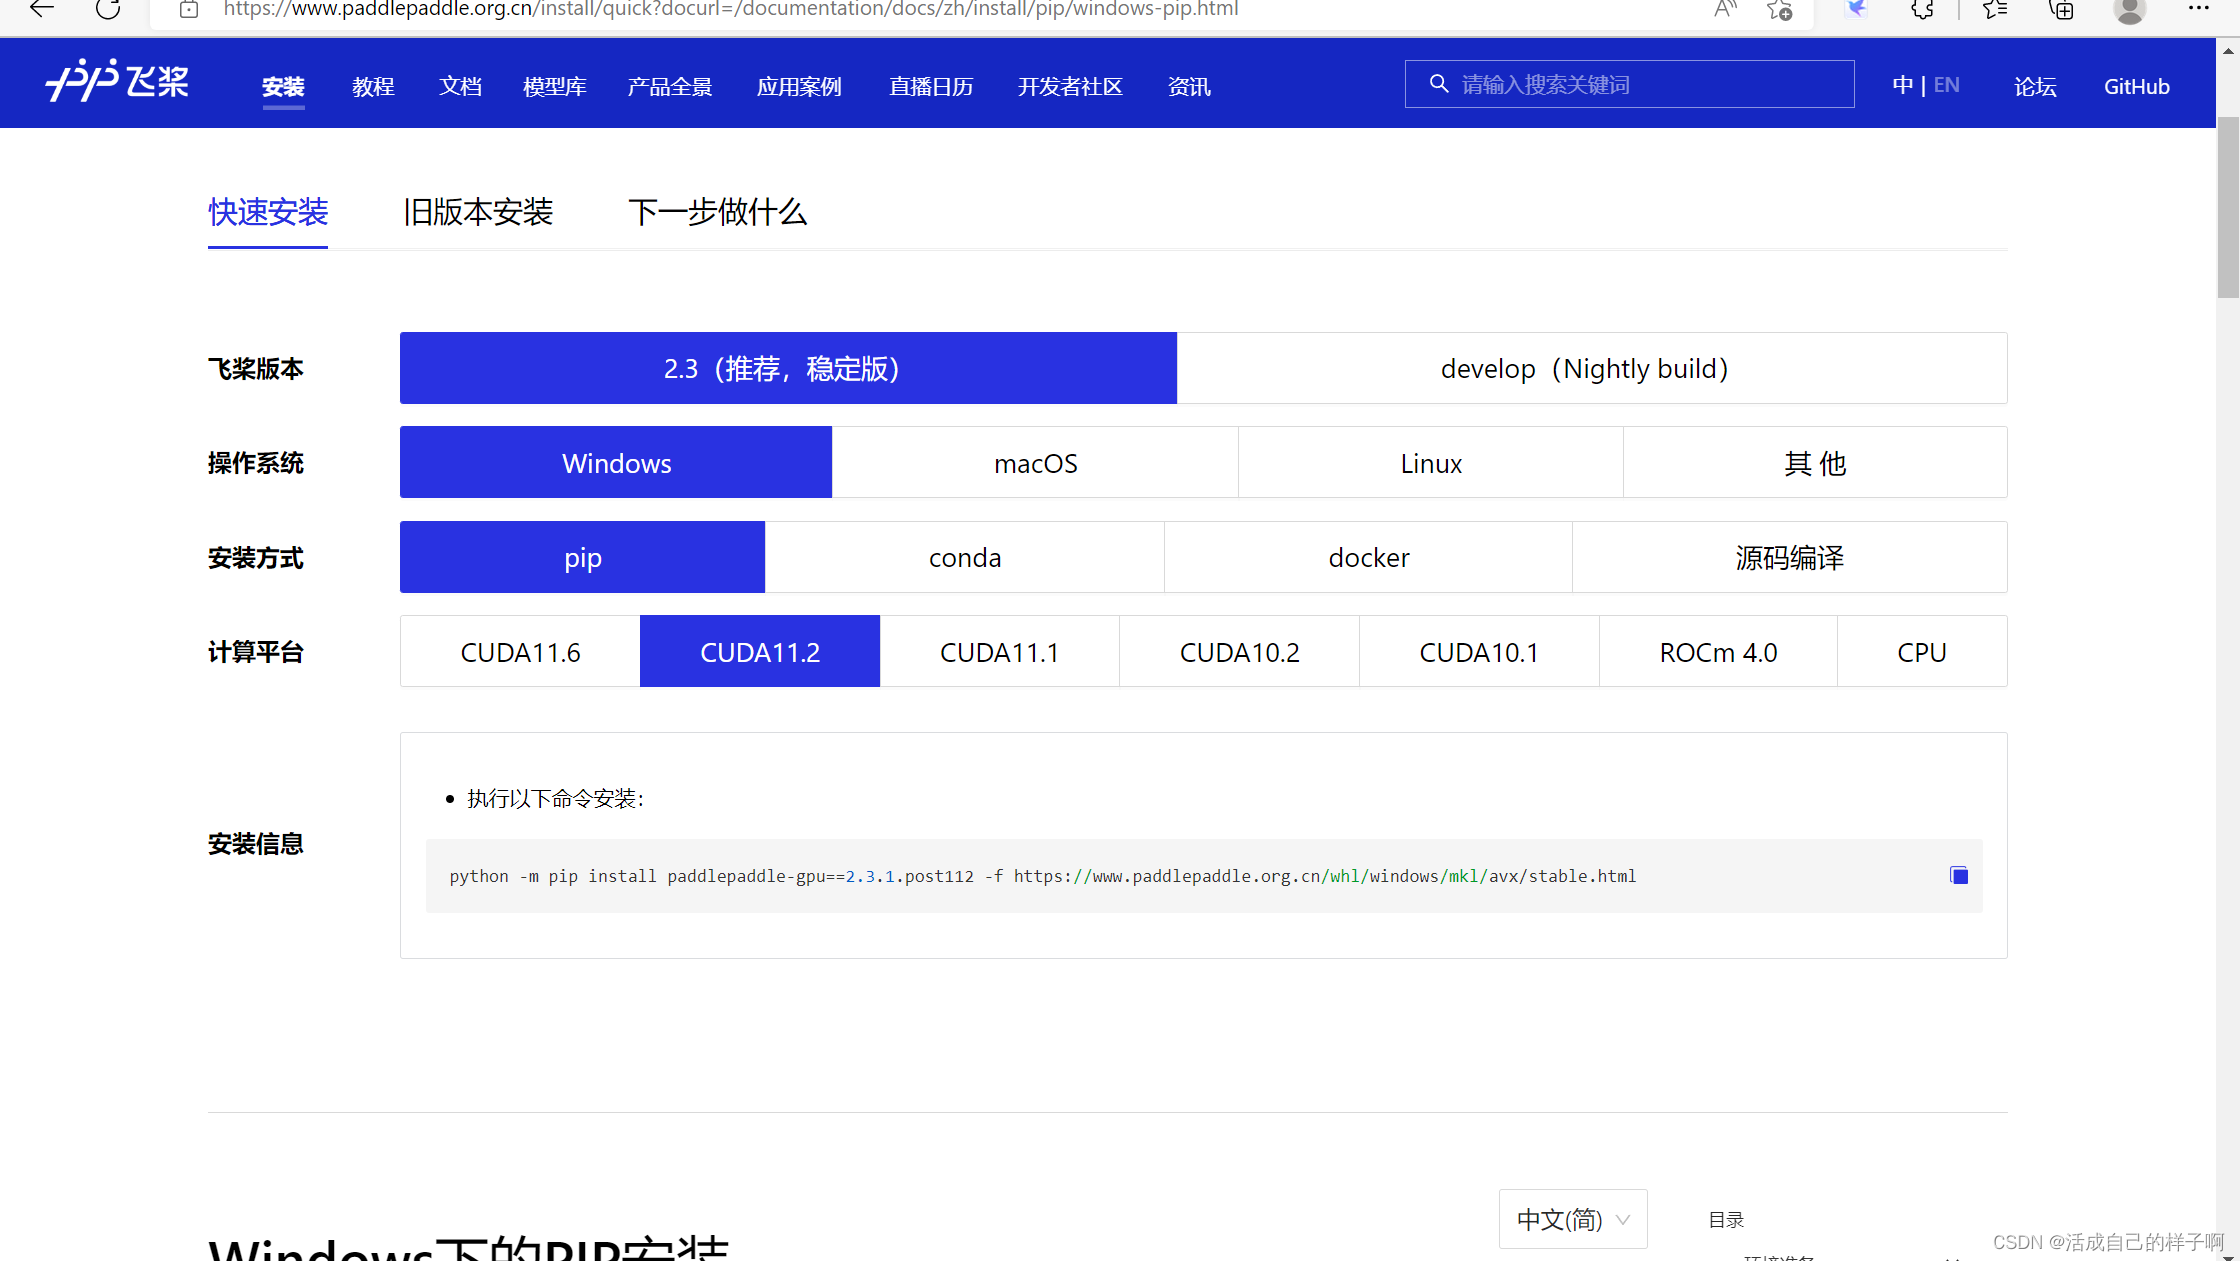Click the search keyword input field
2240x1261 pixels.
point(1640,85)
